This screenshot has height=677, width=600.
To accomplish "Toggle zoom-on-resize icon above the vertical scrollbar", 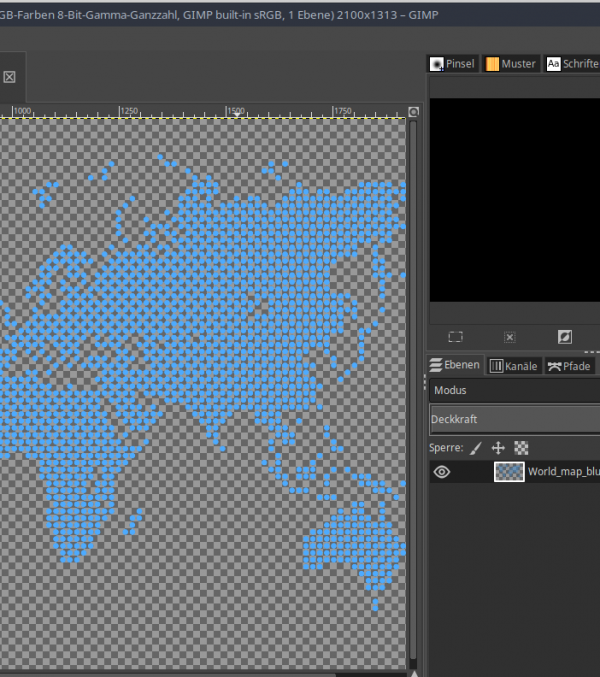I will (x=413, y=112).
